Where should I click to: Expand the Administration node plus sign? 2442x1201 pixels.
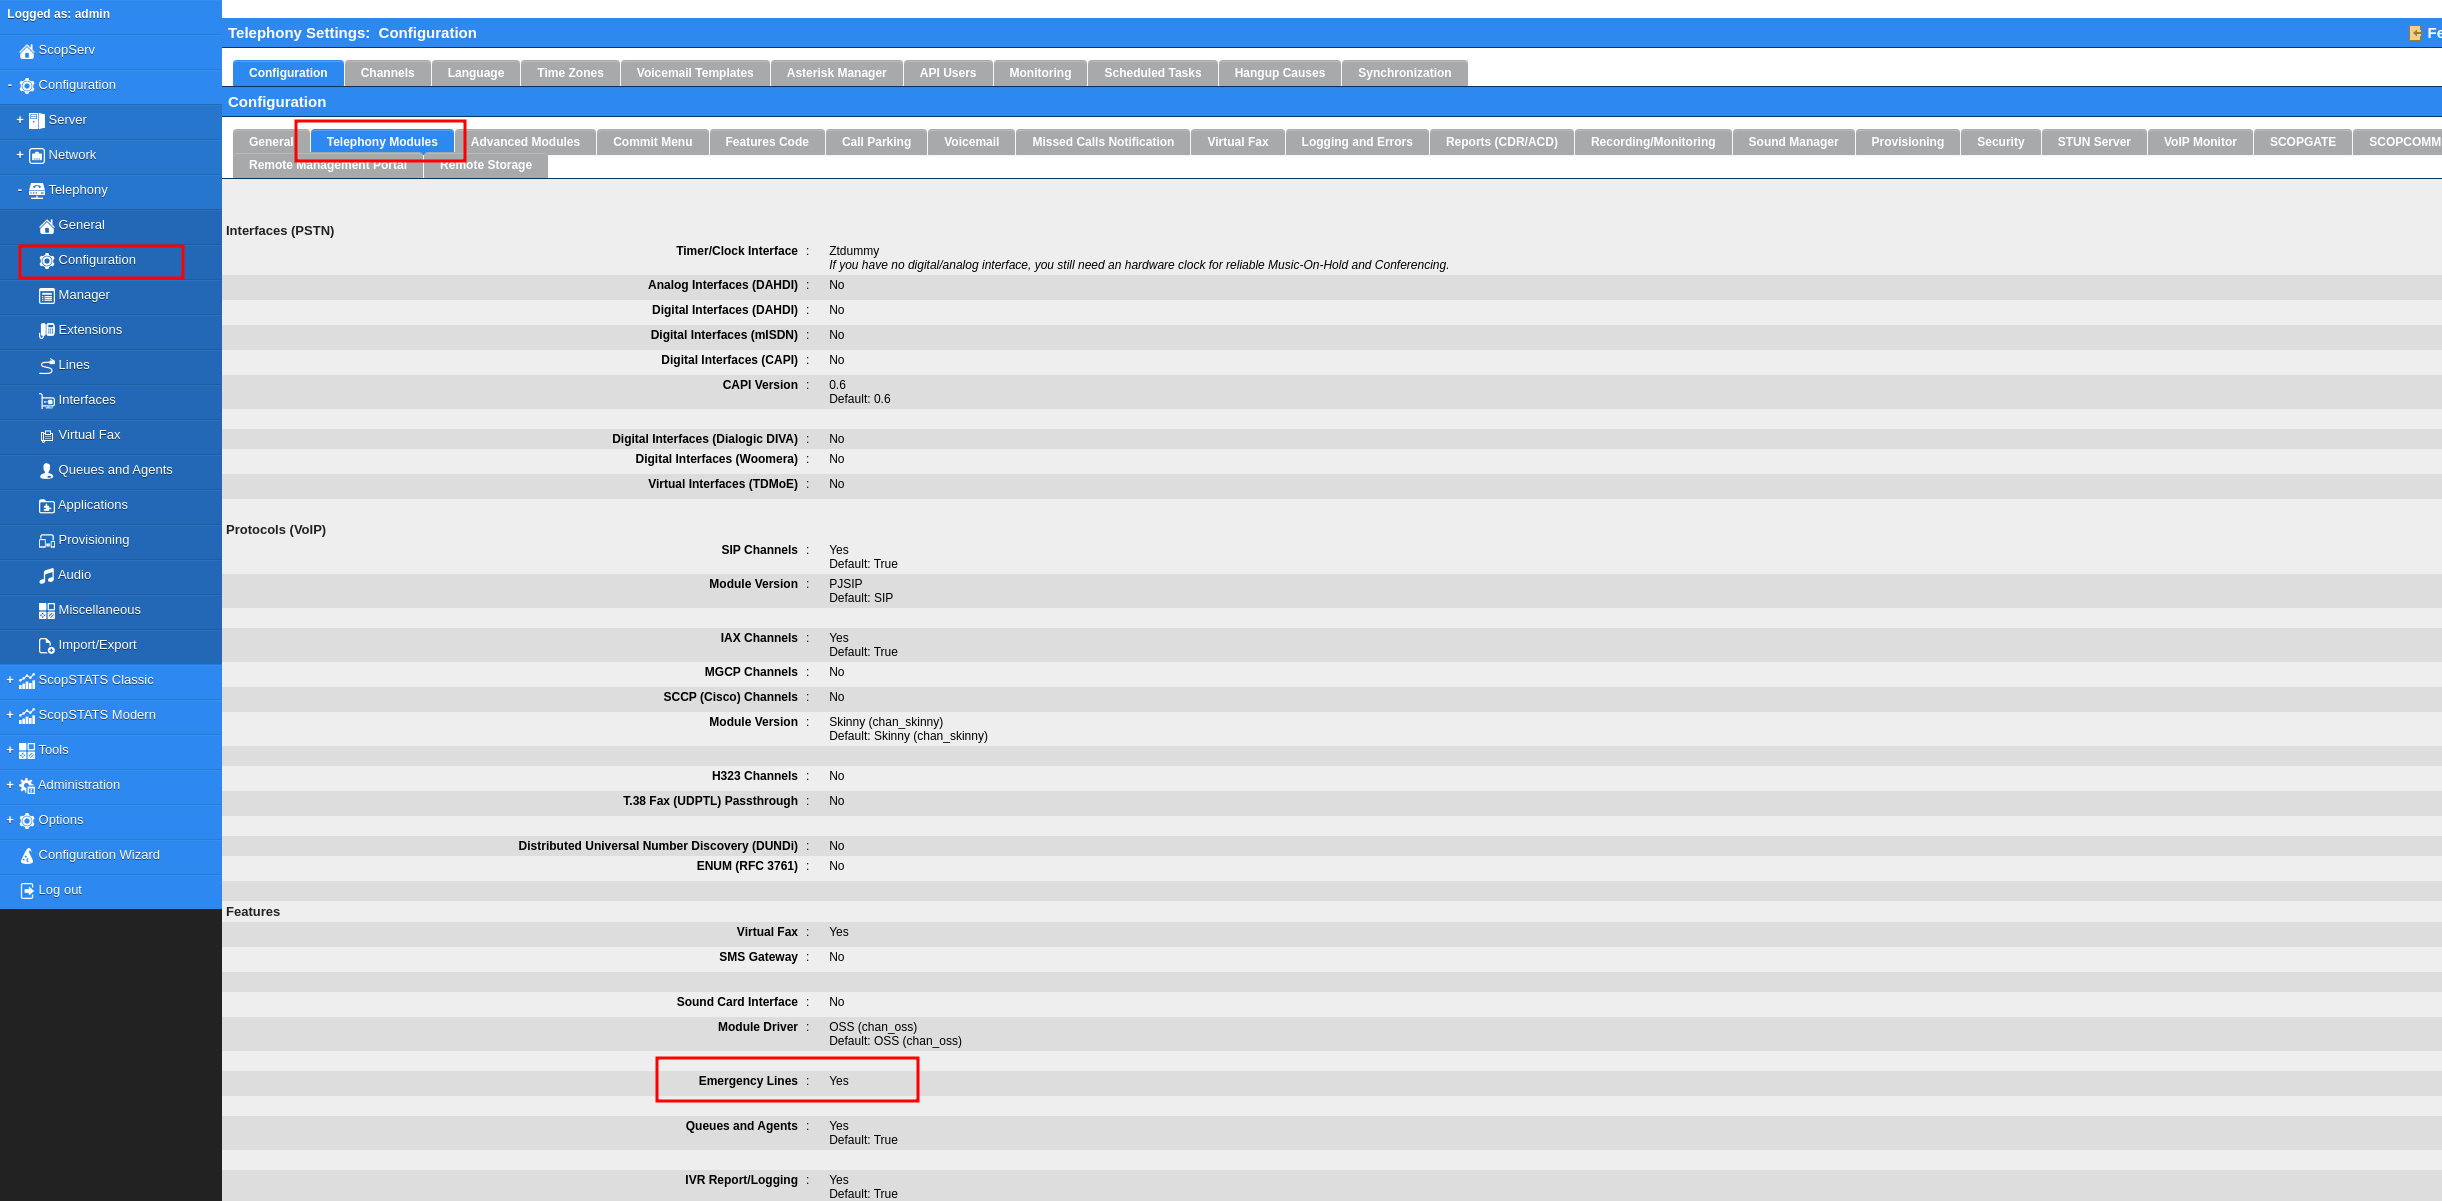coord(10,785)
